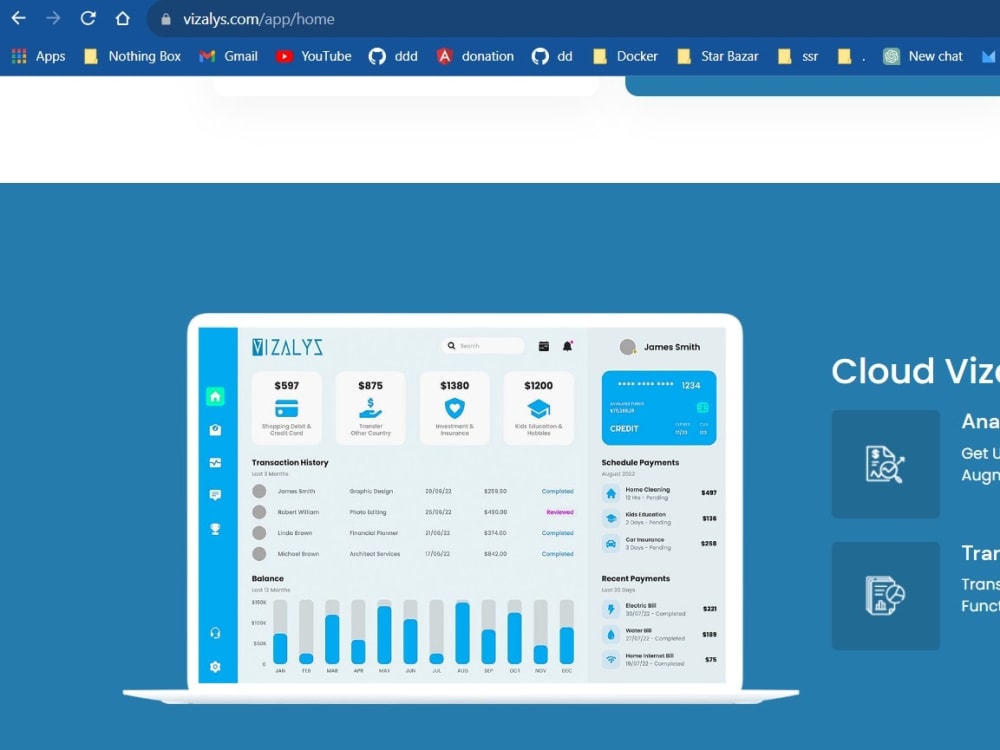Viewport: 1000px width, 750px height.
Task: Click the dashboard laptop mockup image
Action: (461, 508)
